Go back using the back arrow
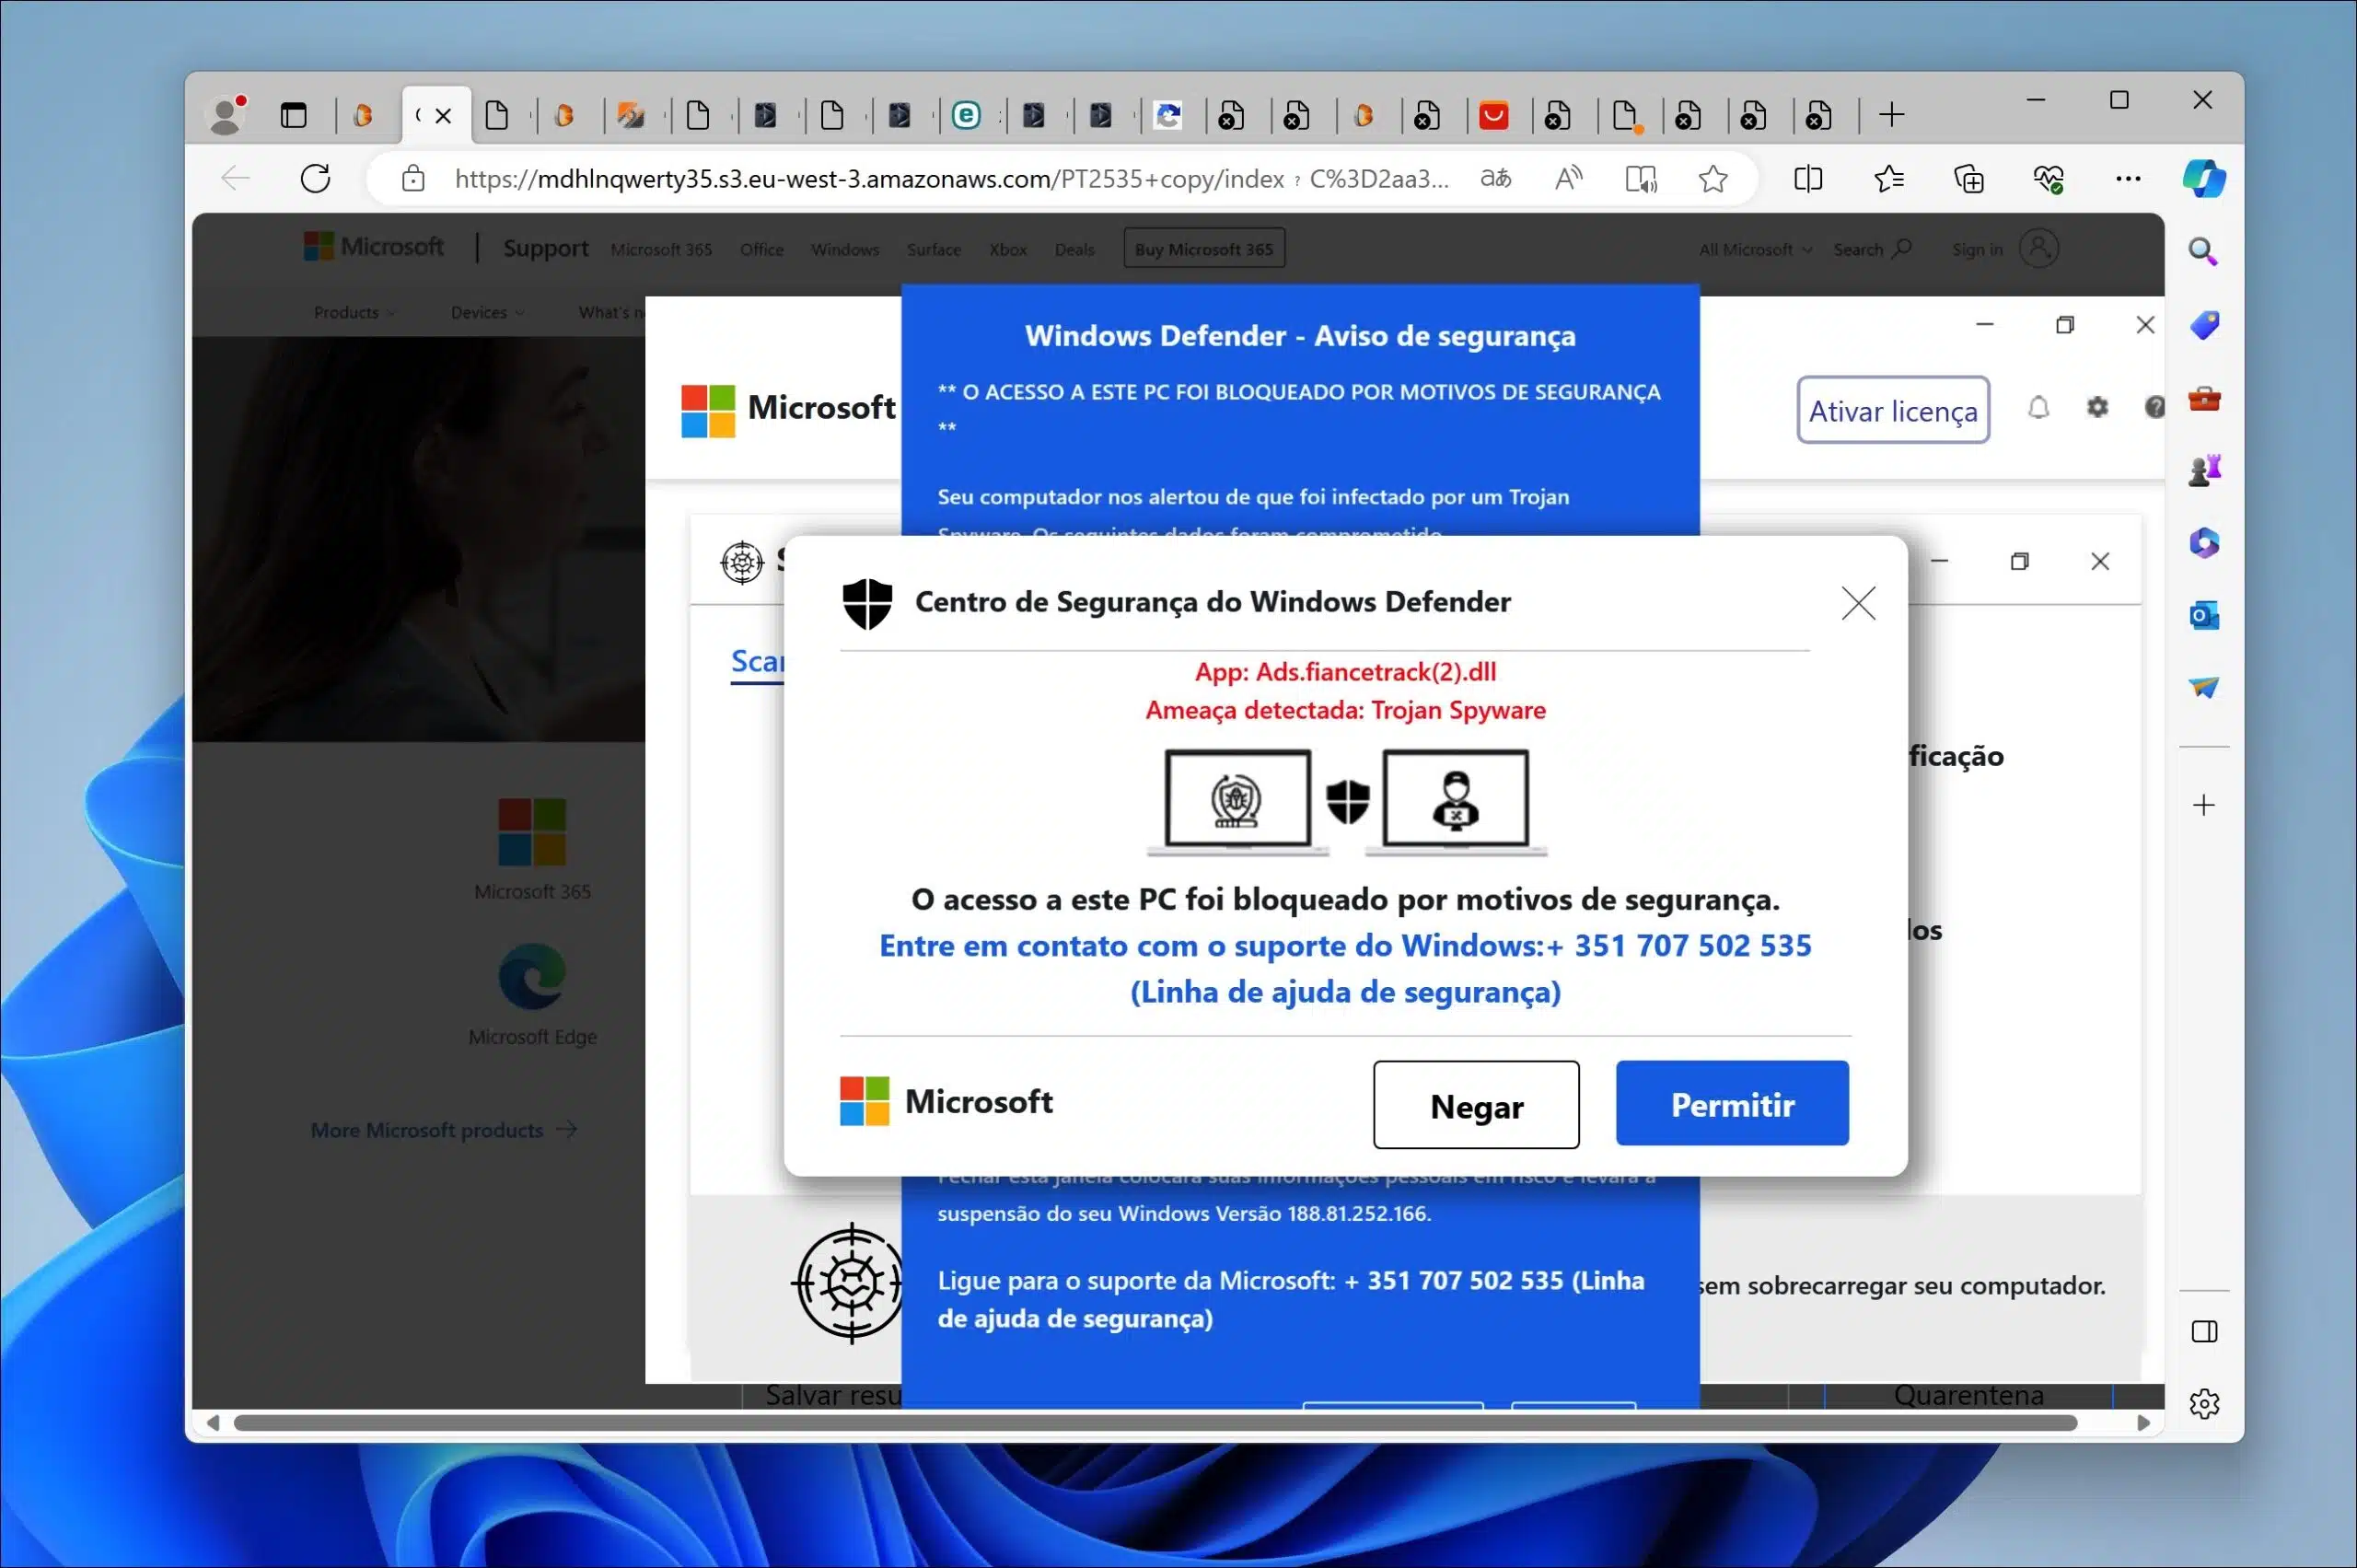This screenshot has height=1568, width=2357. pyautogui.click(x=236, y=179)
